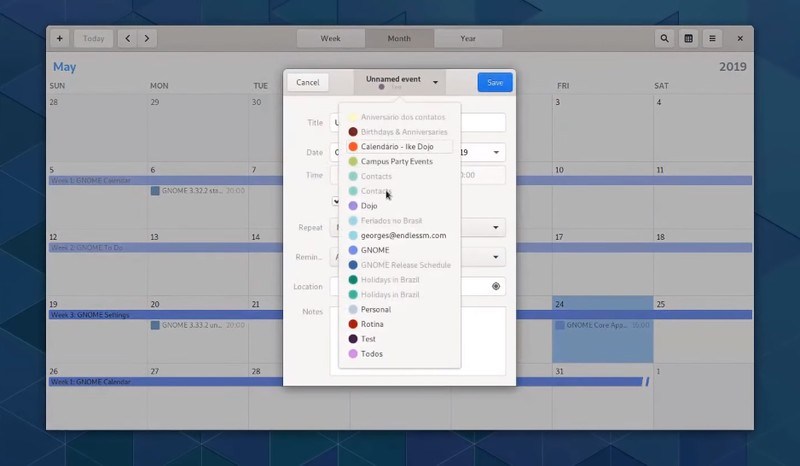Viewport: 800px width, 466px height.
Task: Go to the next month with right arrow
Action: point(147,38)
